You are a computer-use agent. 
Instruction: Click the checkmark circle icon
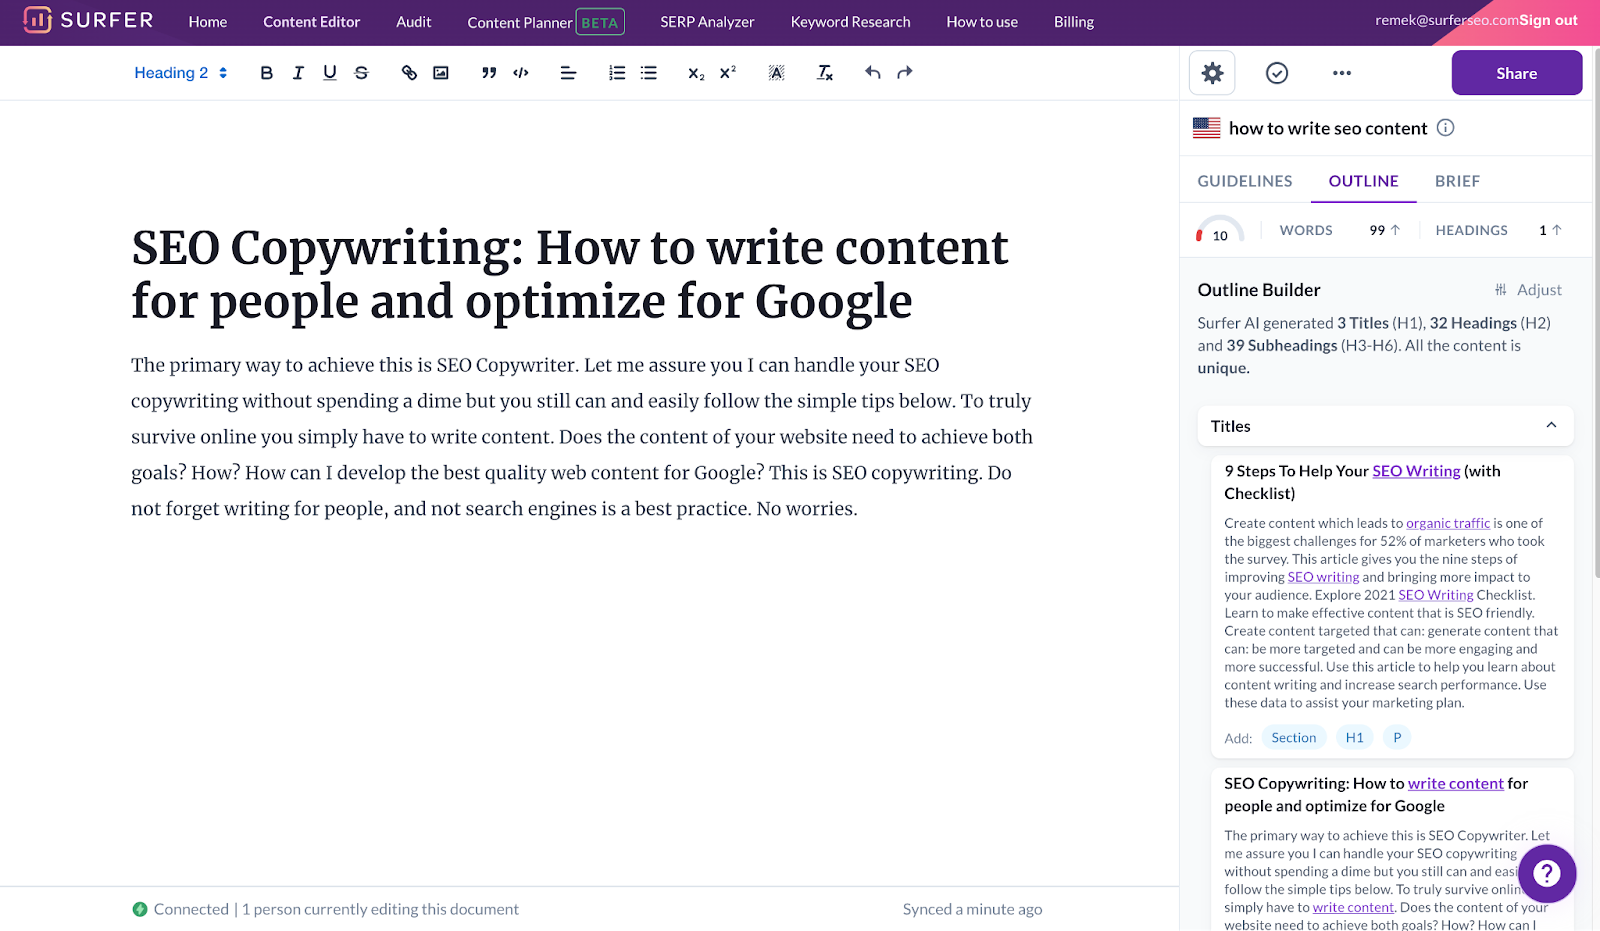1277,73
